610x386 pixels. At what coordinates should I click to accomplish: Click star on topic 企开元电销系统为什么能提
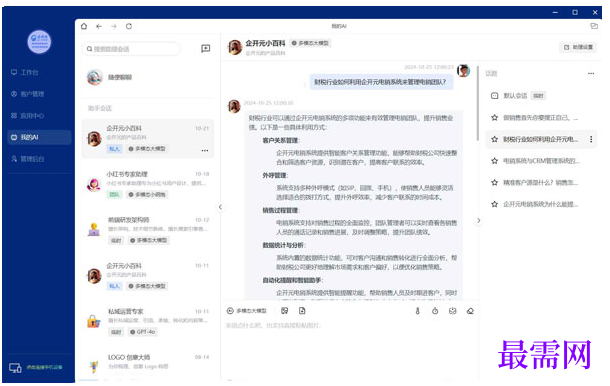494,204
